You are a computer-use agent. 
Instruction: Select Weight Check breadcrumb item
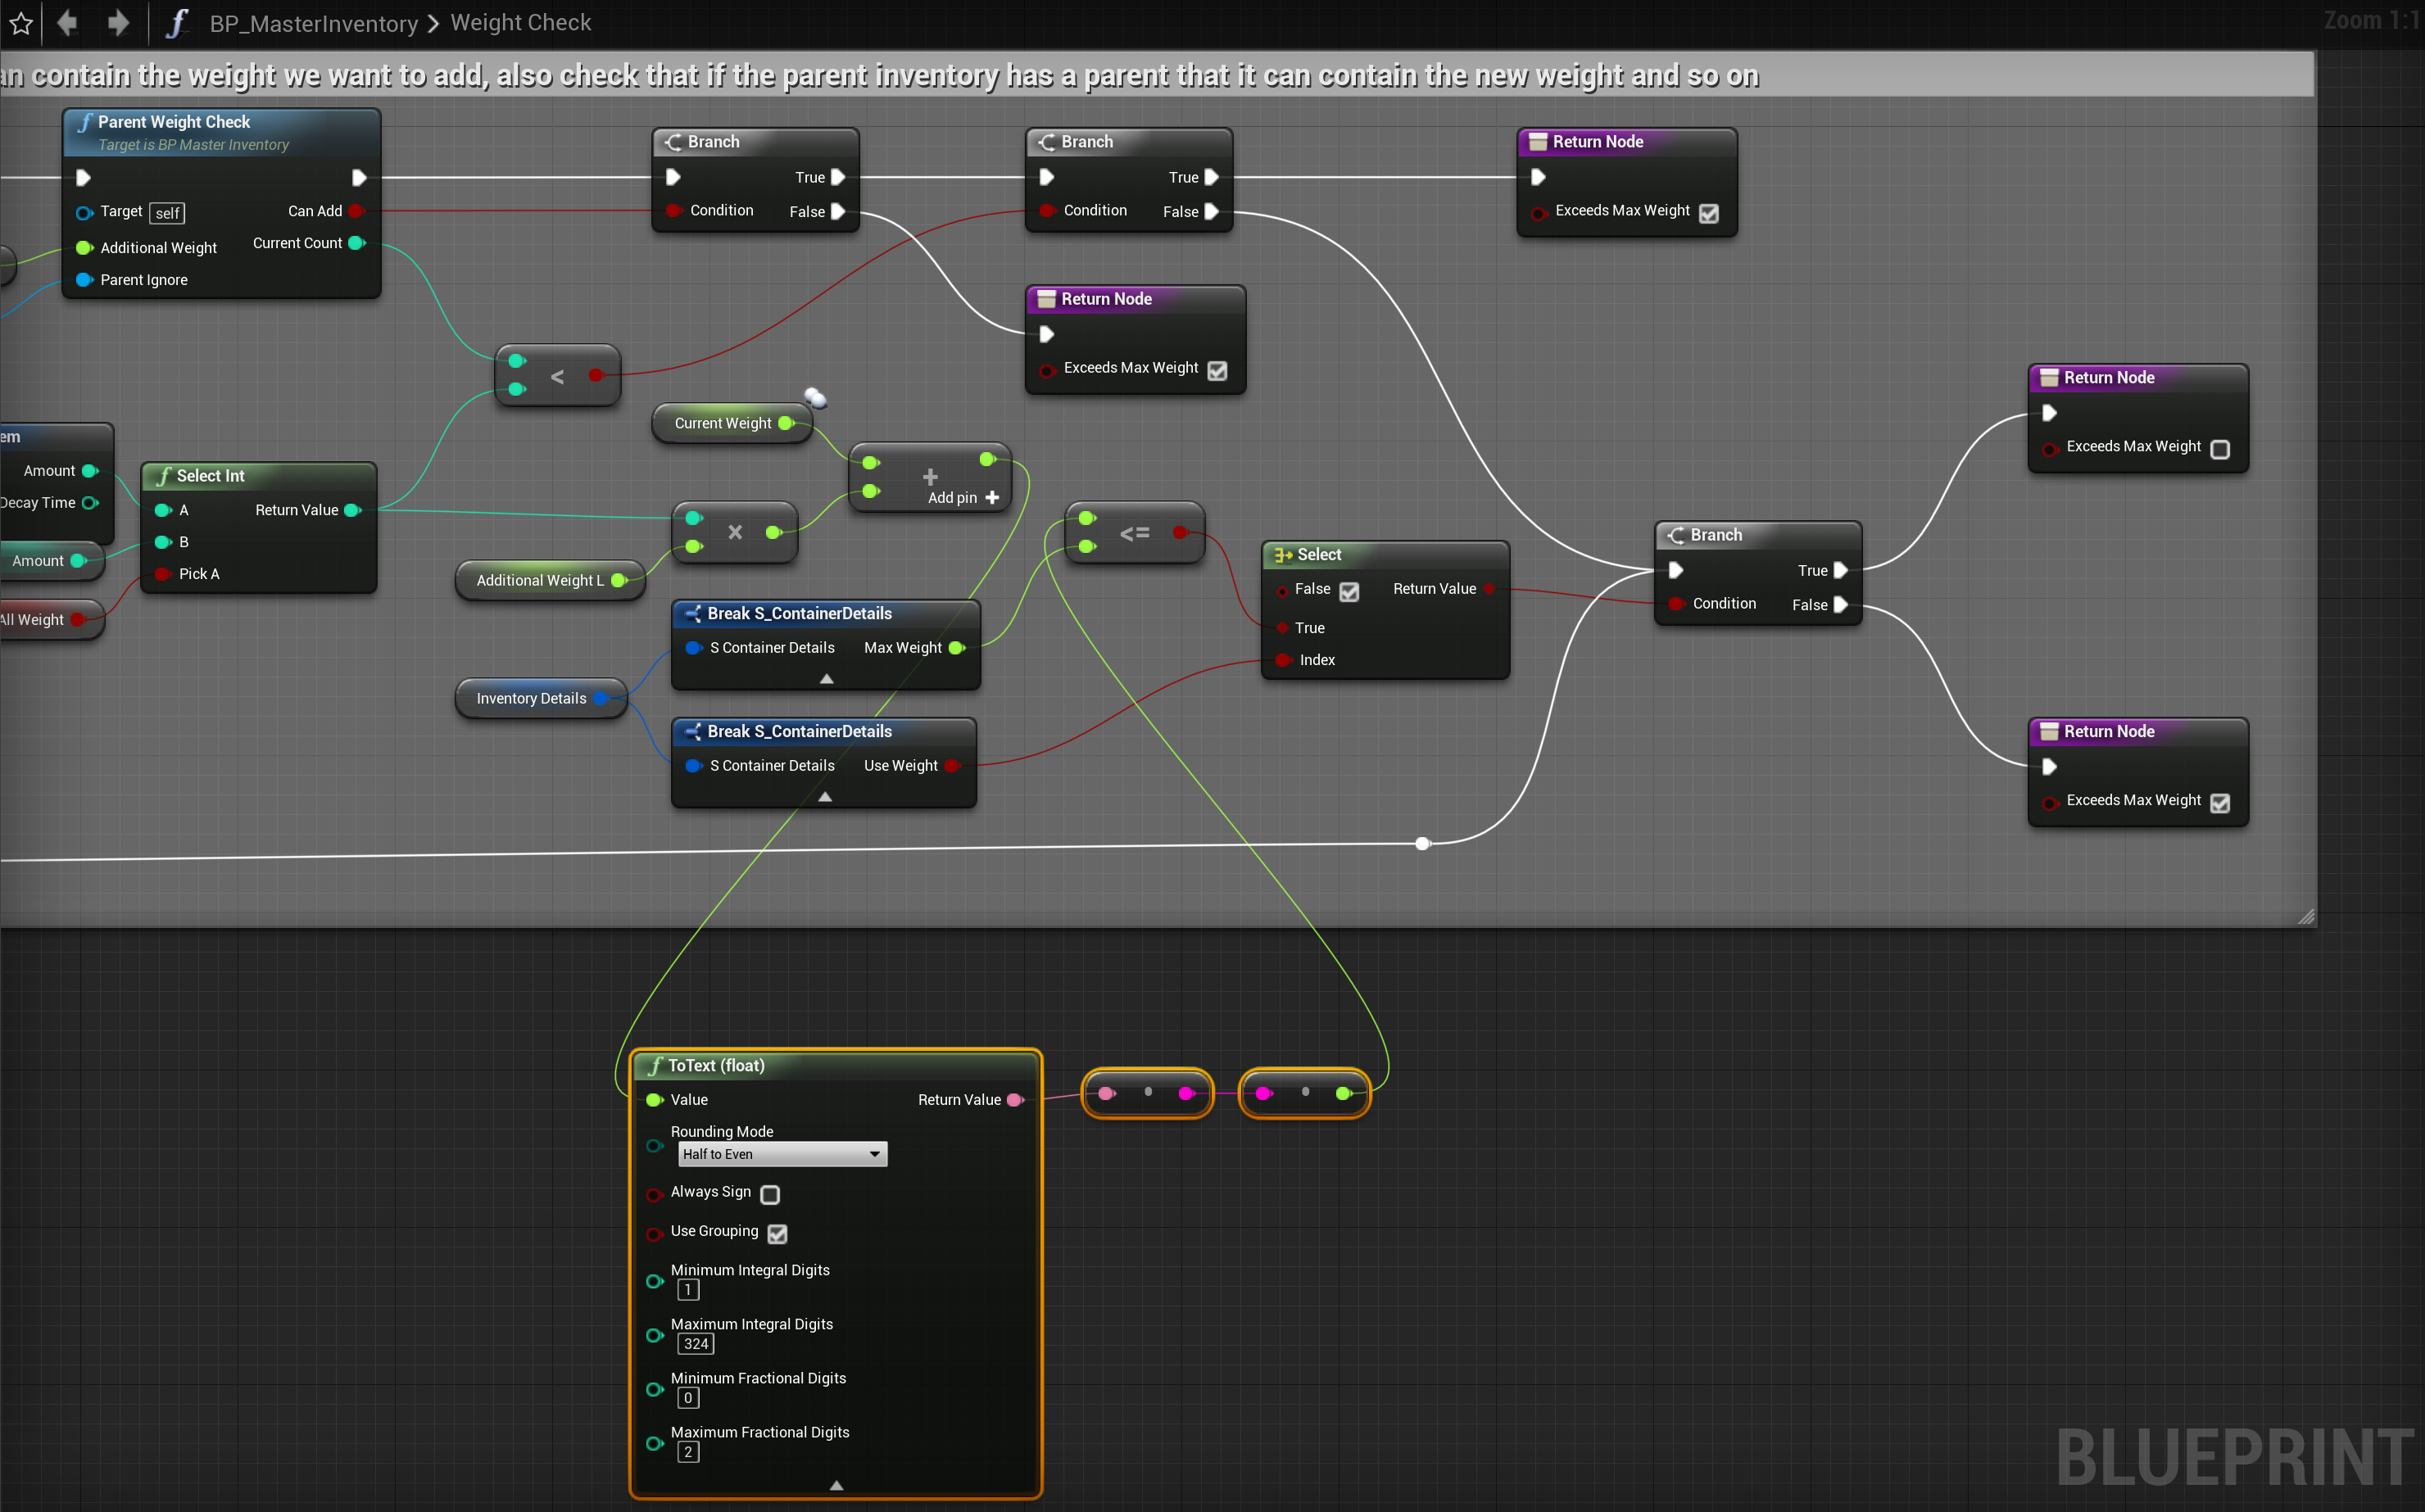[520, 22]
